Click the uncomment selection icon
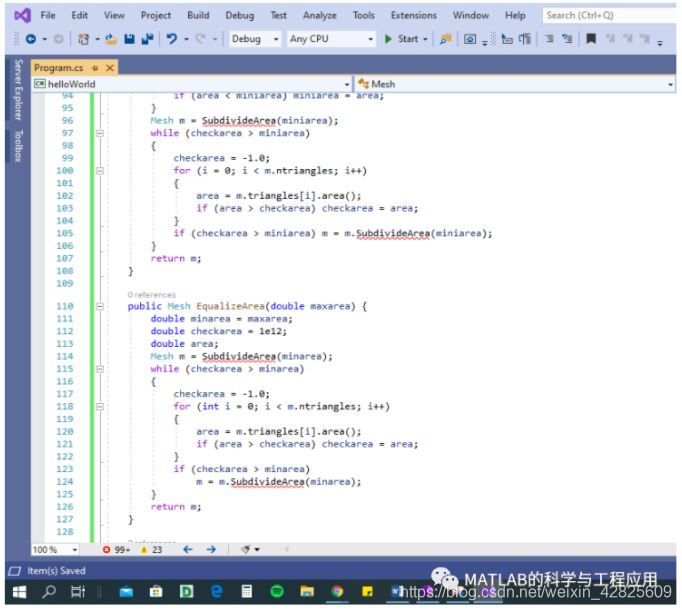 click(x=567, y=39)
